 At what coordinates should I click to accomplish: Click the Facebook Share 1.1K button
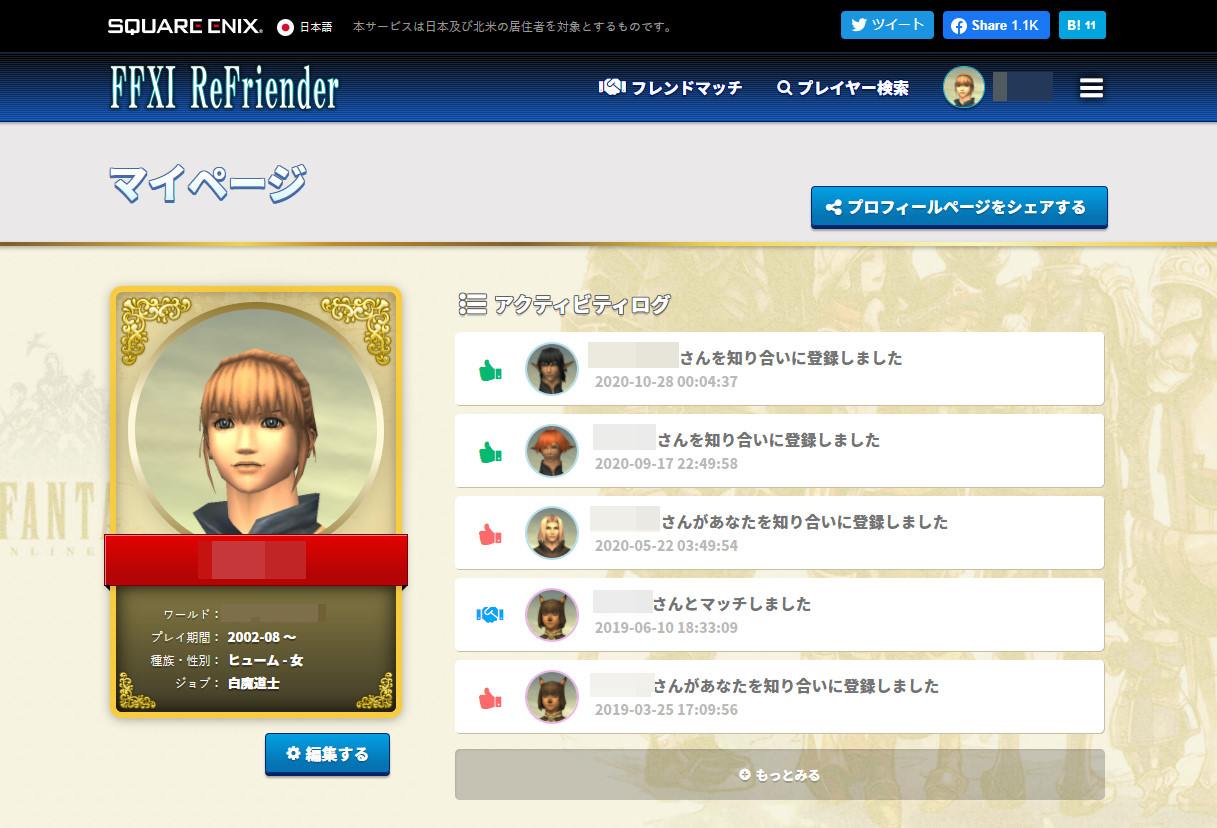(996, 25)
